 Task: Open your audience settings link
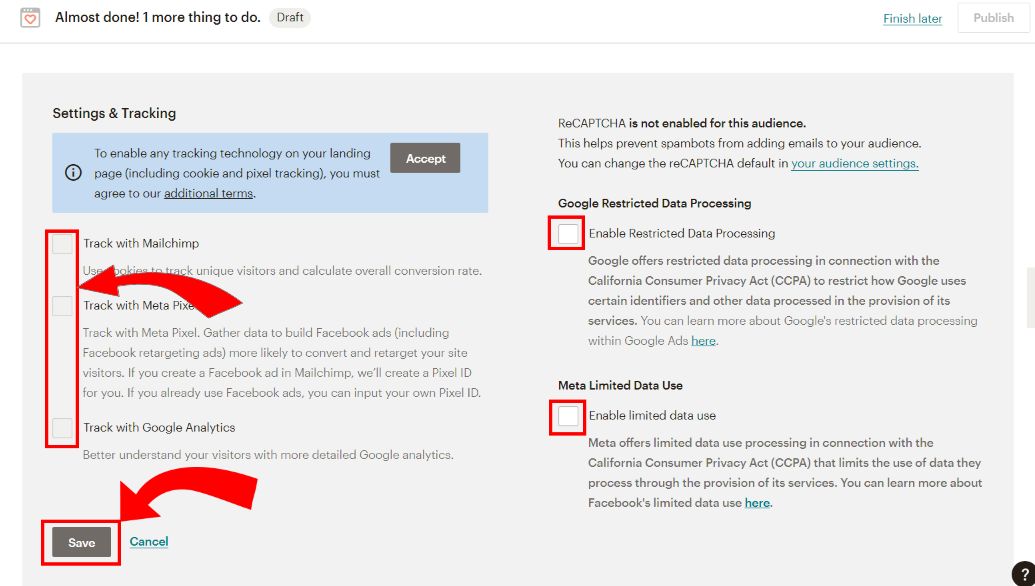(x=855, y=163)
